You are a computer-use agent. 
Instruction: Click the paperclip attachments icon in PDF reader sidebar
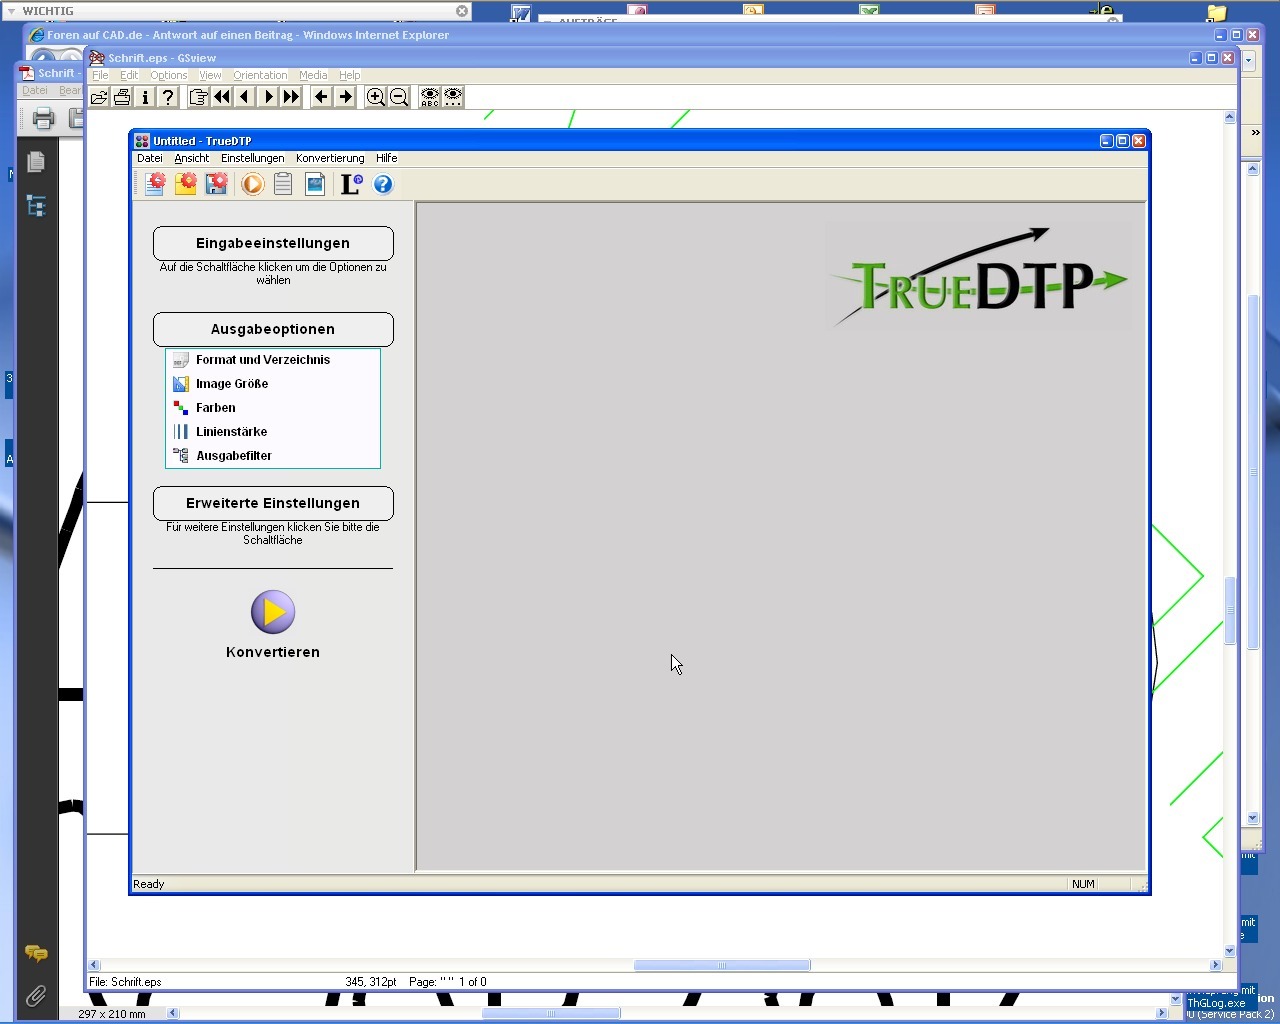[36, 996]
